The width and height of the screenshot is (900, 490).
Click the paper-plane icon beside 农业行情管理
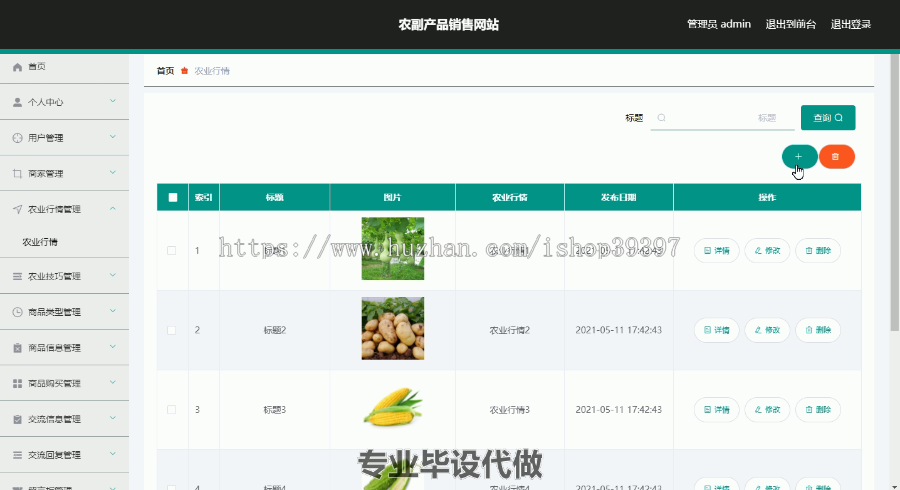click(x=17, y=209)
